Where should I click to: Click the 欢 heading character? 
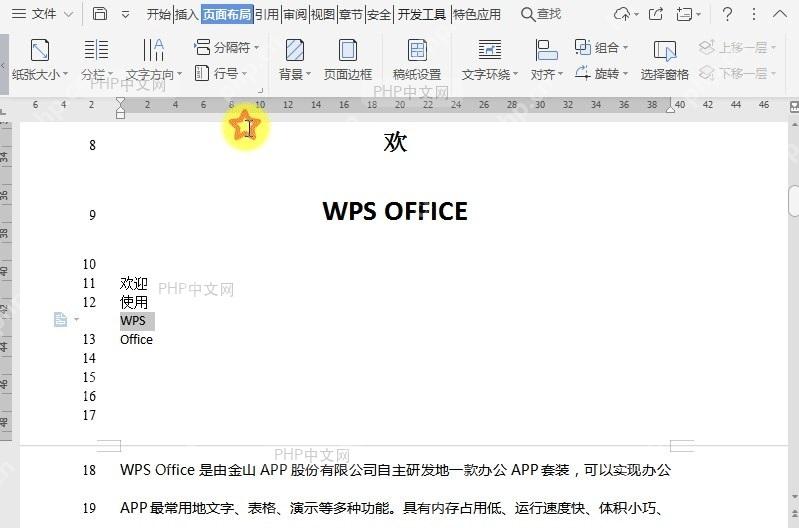pos(395,142)
